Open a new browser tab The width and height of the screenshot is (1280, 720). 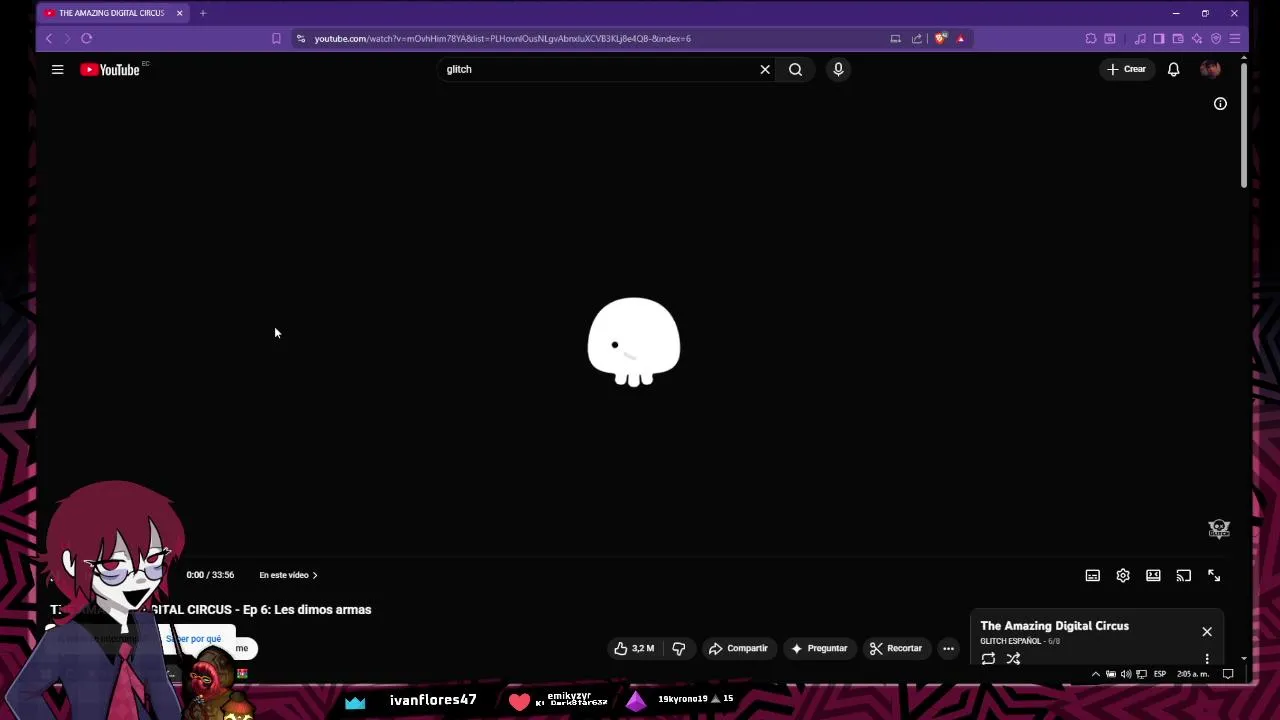click(x=202, y=13)
